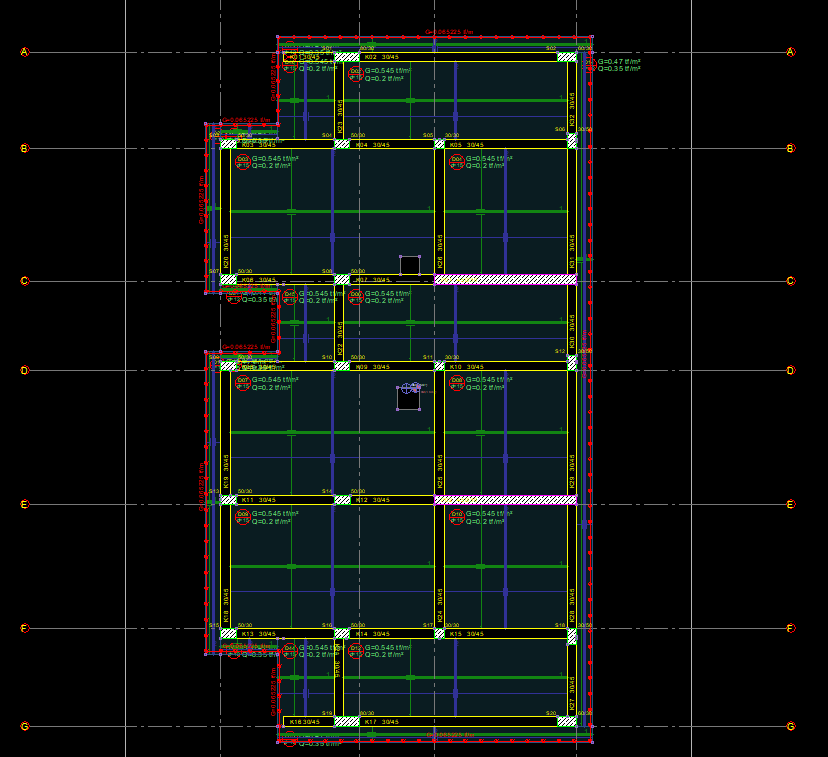Select the right axis G grid bubble
Viewport: 828px width, 757px height.
[x=790, y=726]
